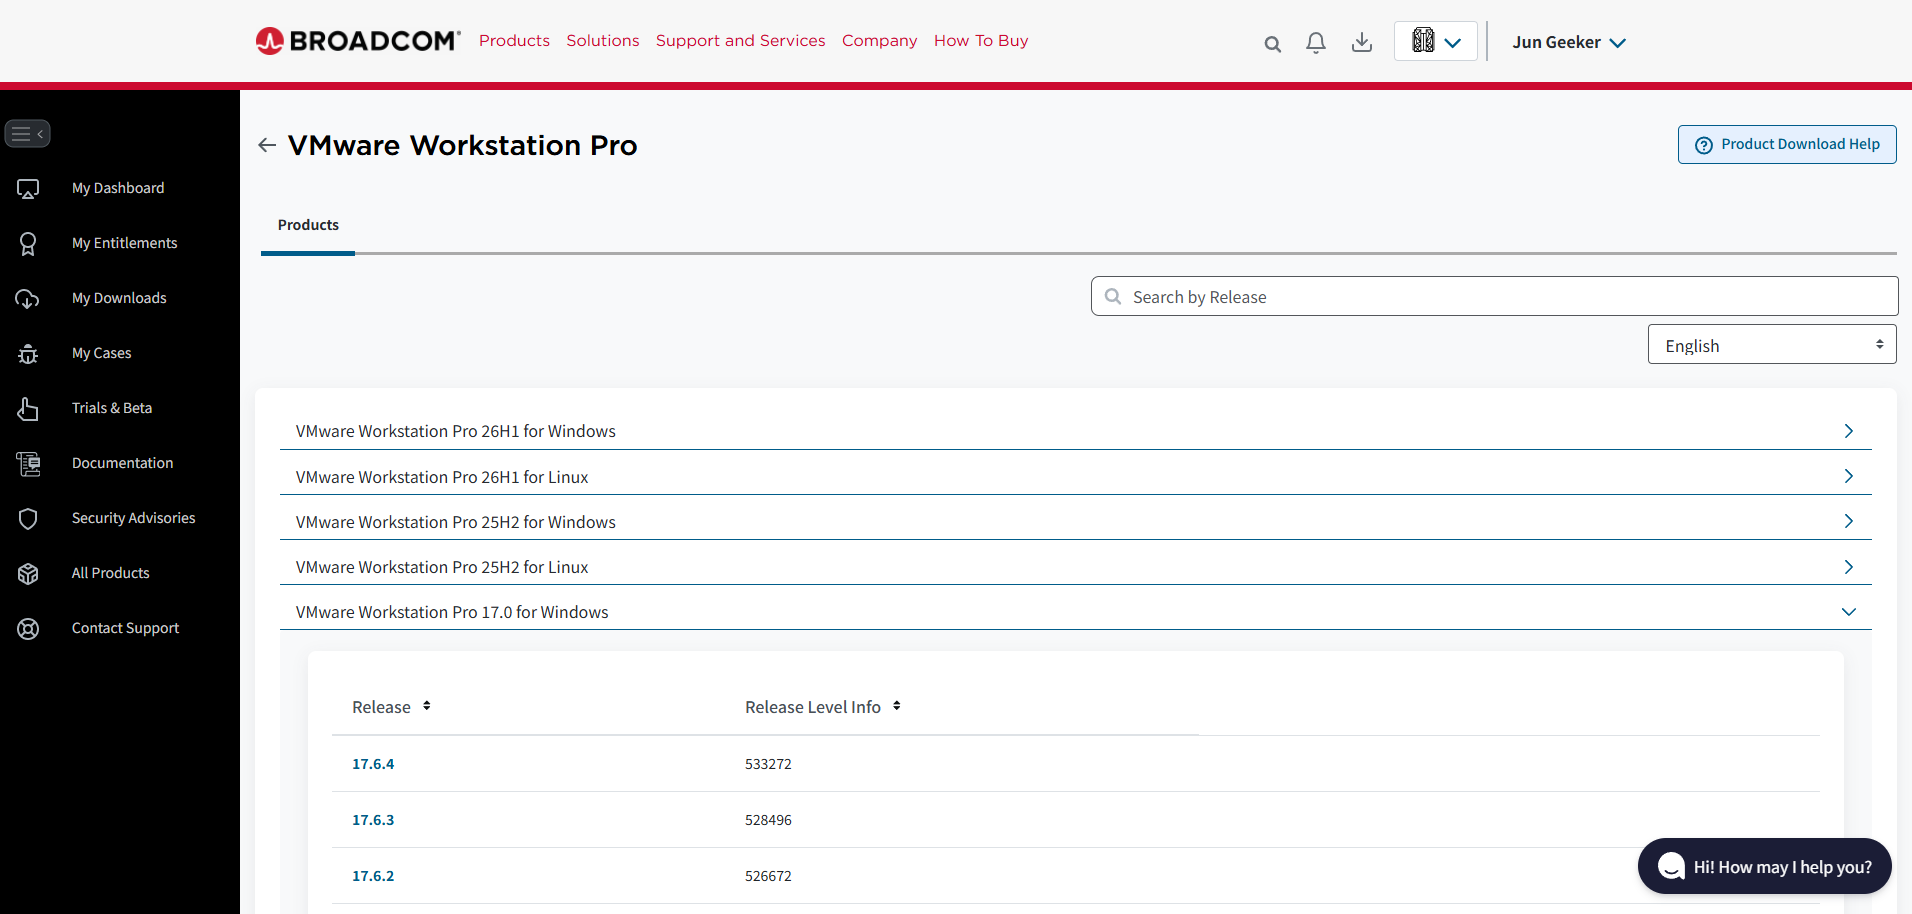Open the downloads tray icon in header
This screenshot has width=1912, height=914.
[x=1362, y=42]
